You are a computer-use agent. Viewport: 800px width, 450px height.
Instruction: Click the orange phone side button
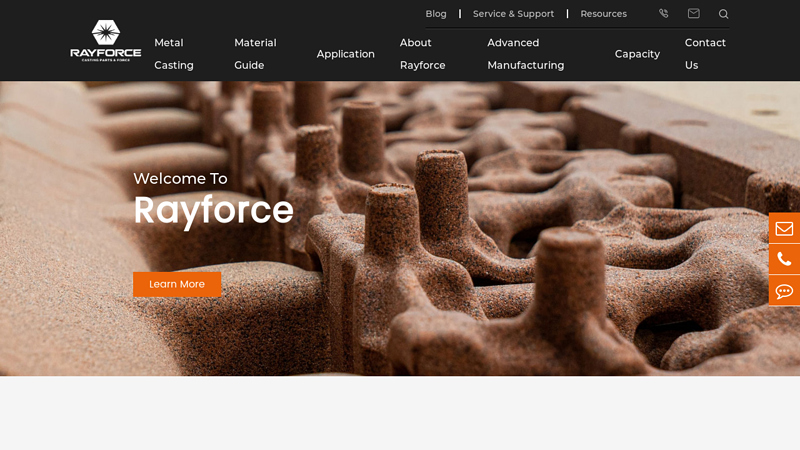tap(784, 259)
